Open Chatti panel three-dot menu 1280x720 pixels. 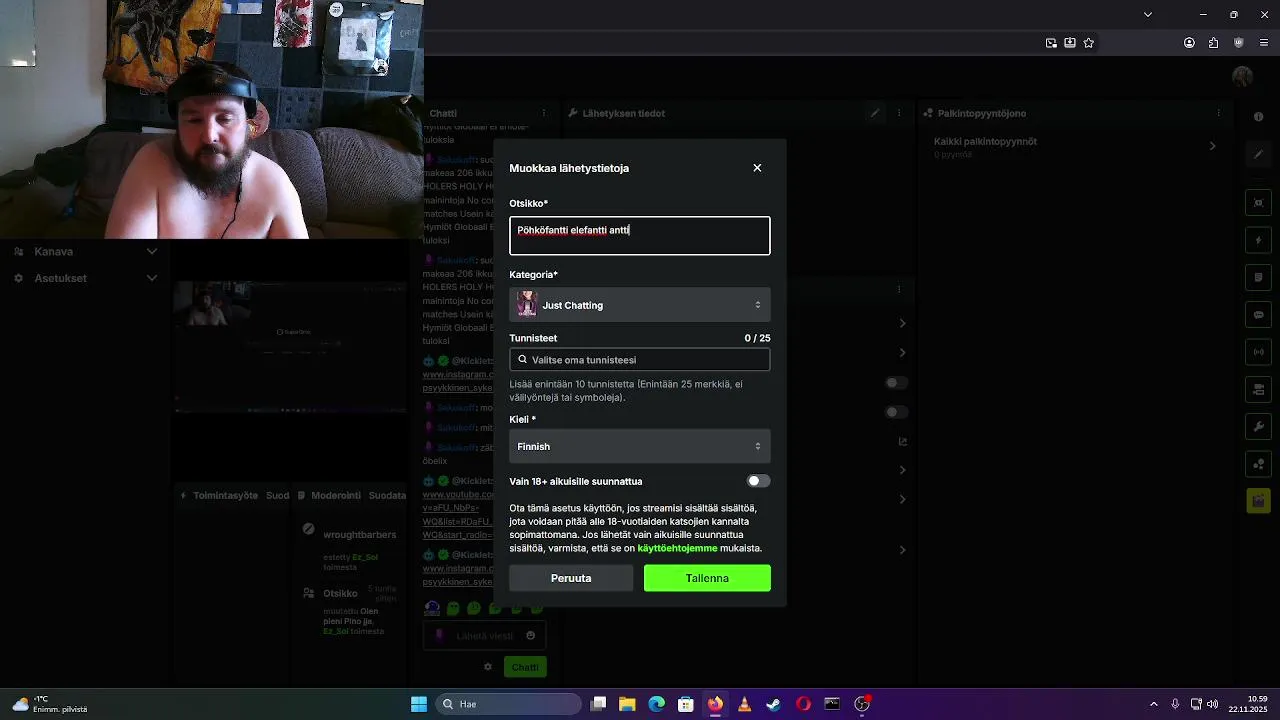coord(544,113)
